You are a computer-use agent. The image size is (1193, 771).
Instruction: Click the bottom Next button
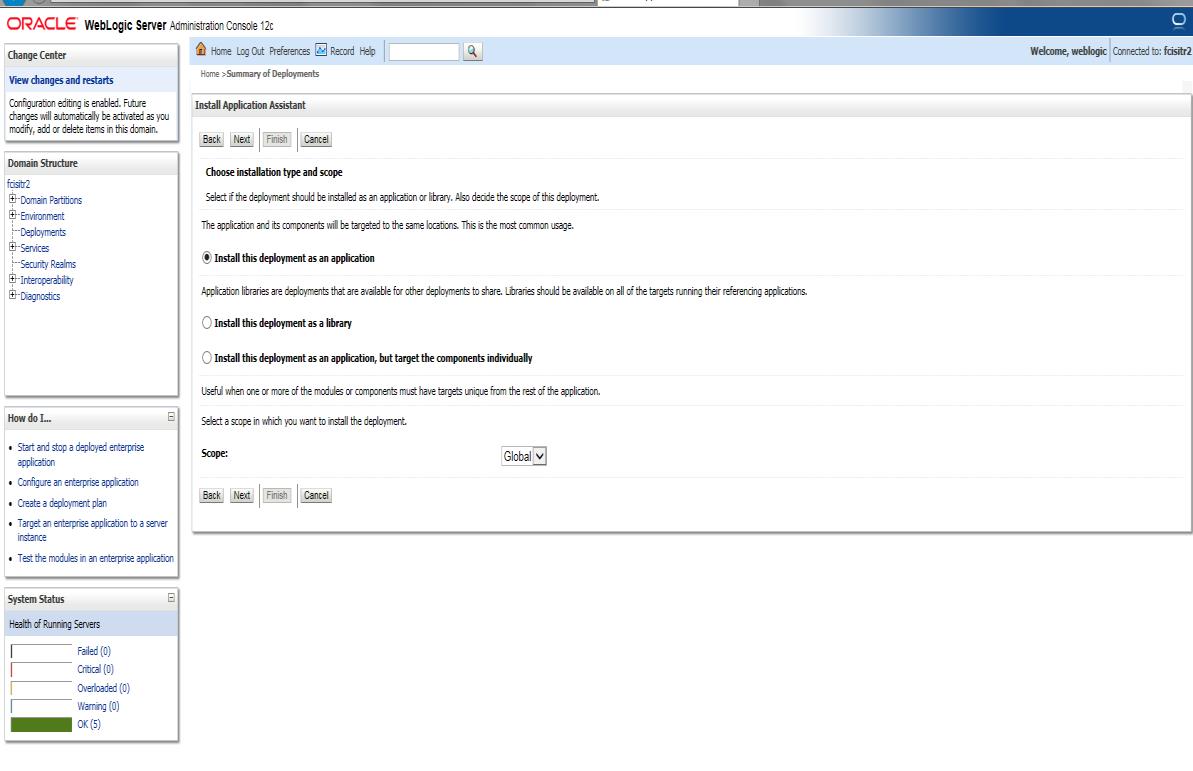pyautogui.click(x=242, y=495)
